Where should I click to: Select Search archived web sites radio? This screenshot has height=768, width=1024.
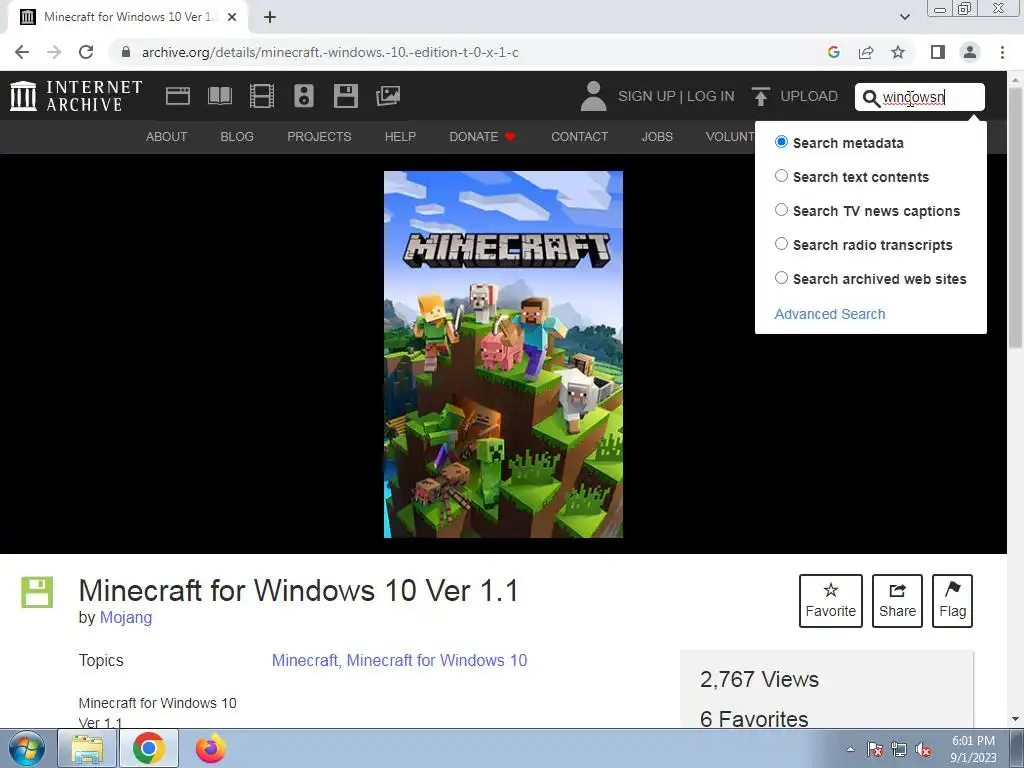[781, 278]
